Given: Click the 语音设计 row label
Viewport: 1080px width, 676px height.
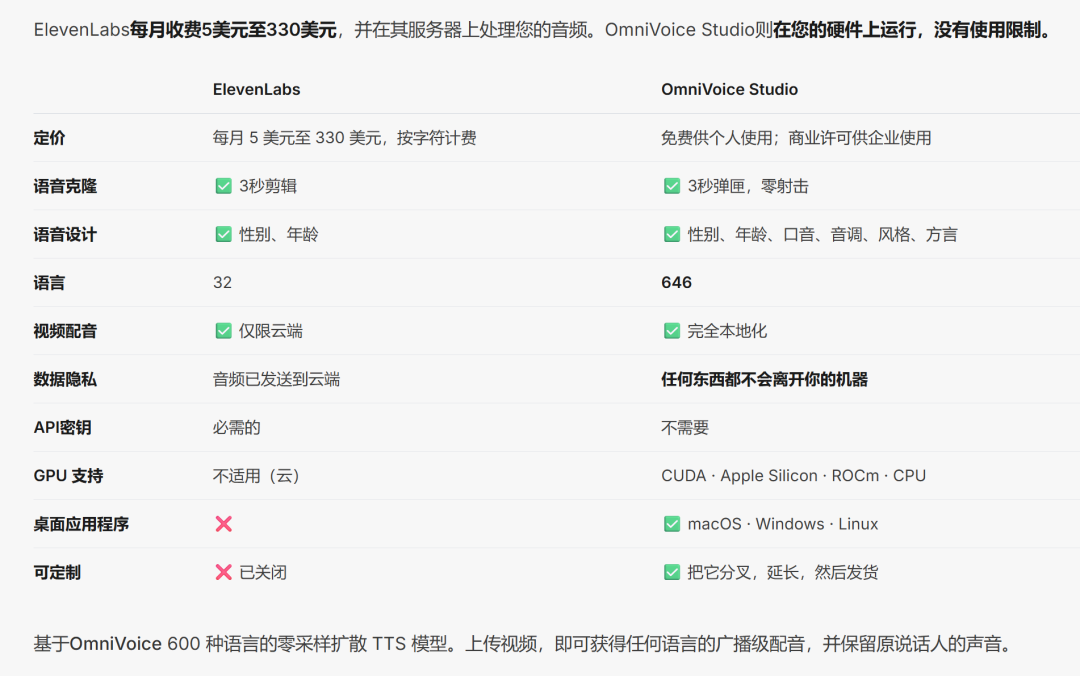Looking at the screenshot, I should point(65,234).
